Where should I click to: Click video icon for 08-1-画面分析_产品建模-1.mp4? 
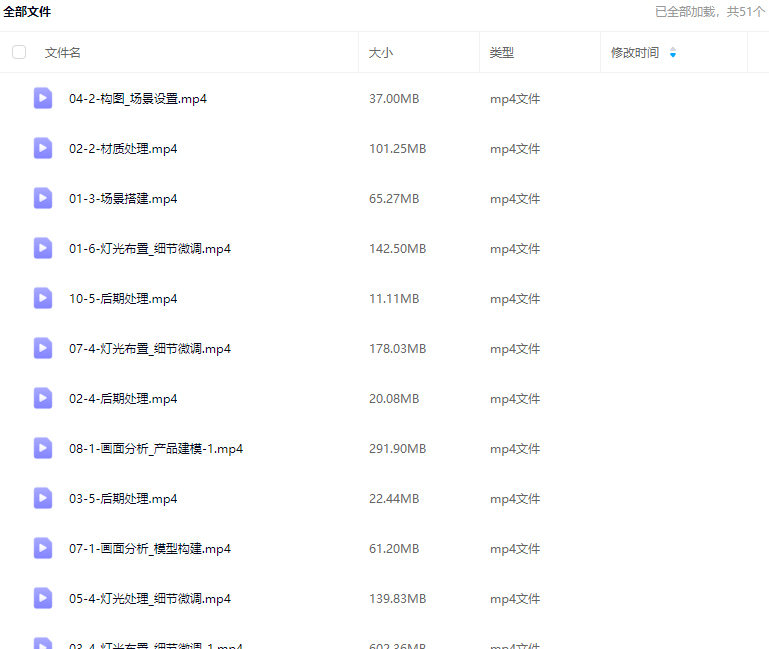click(x=43, y=448)
